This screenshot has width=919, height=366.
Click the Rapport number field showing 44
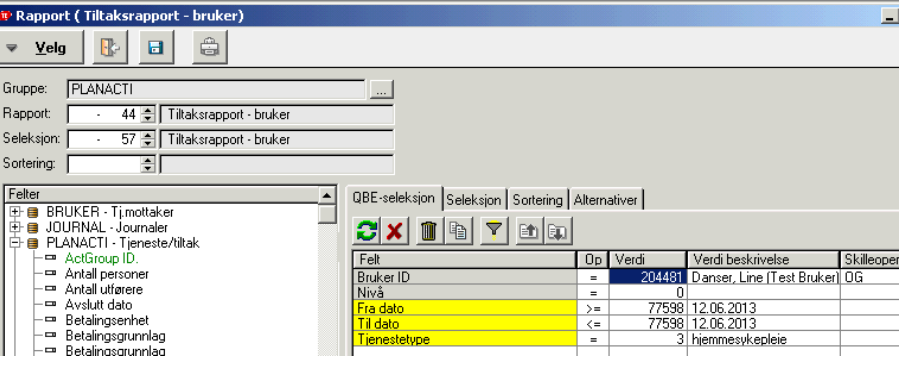(104, 114)
